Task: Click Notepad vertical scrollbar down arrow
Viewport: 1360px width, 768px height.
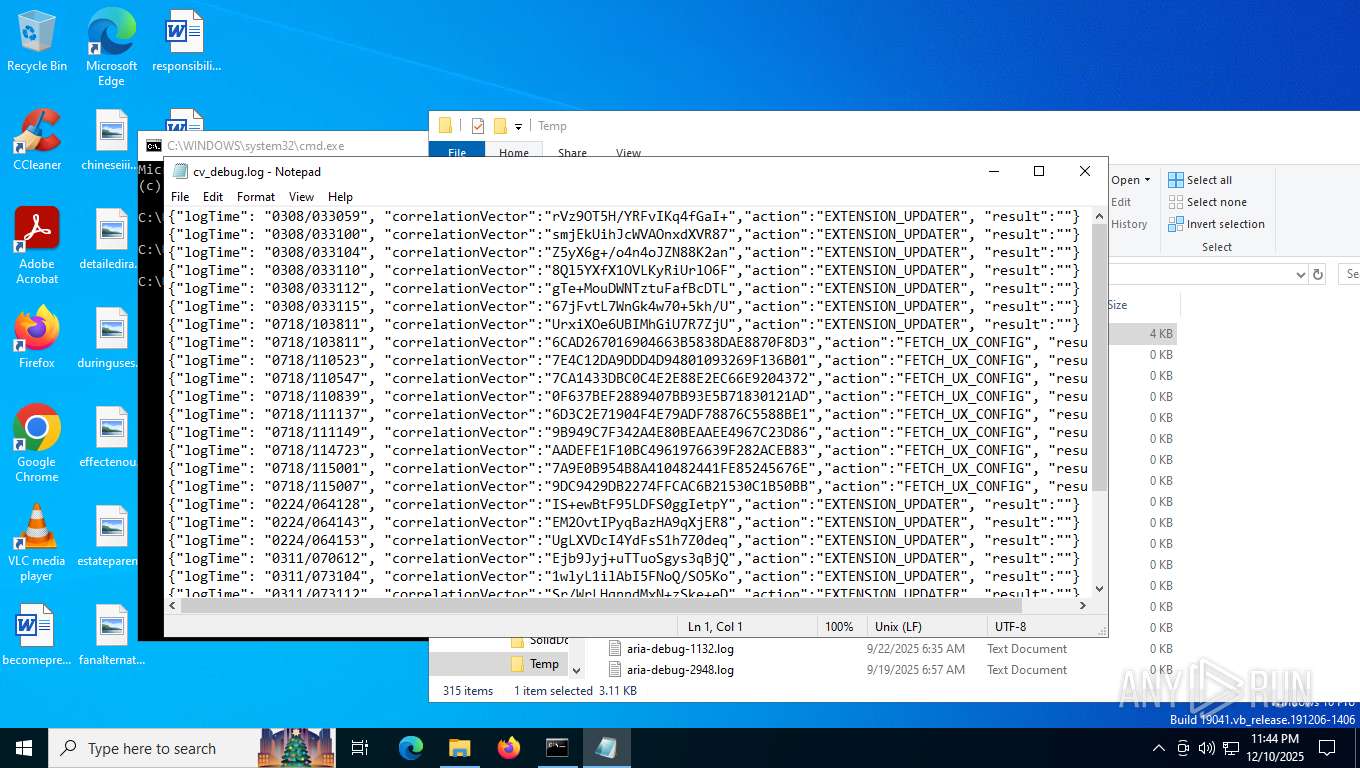Action: pos(1100,589)
